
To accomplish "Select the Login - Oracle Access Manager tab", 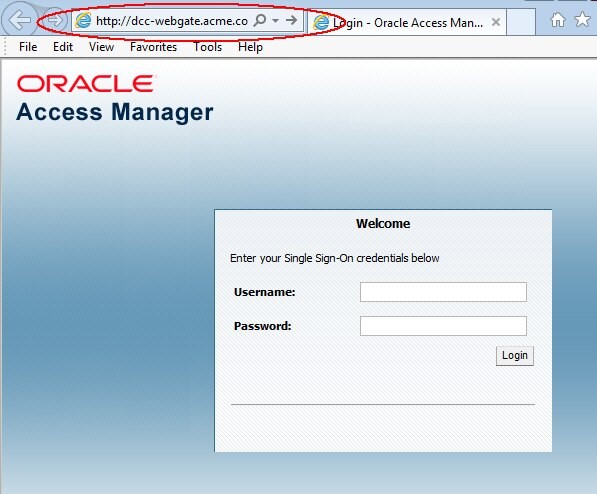I will 407,22.
